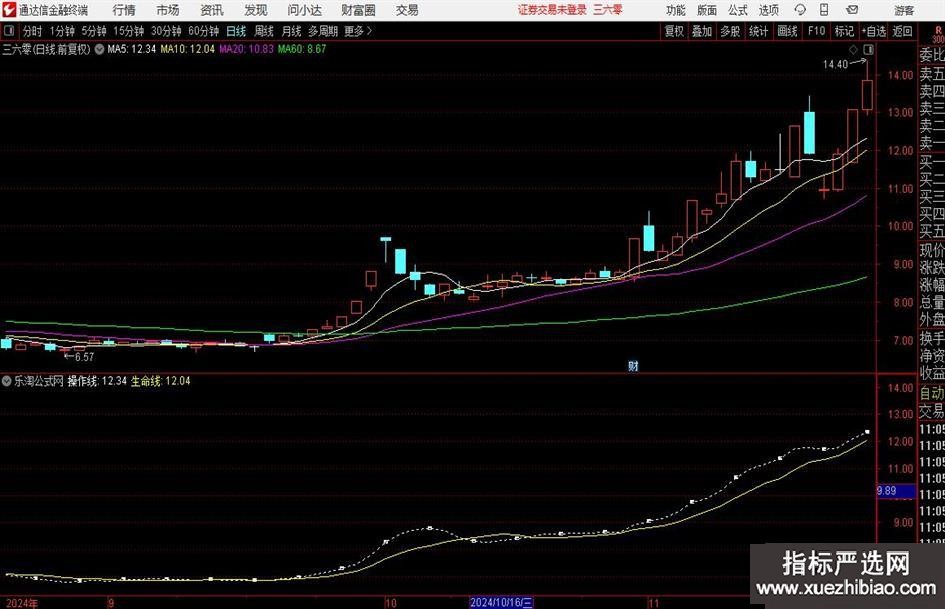The height and width of the screenshot is (609, 945).
Task: Click the MA60: 8.67 label
Action: 301,49
